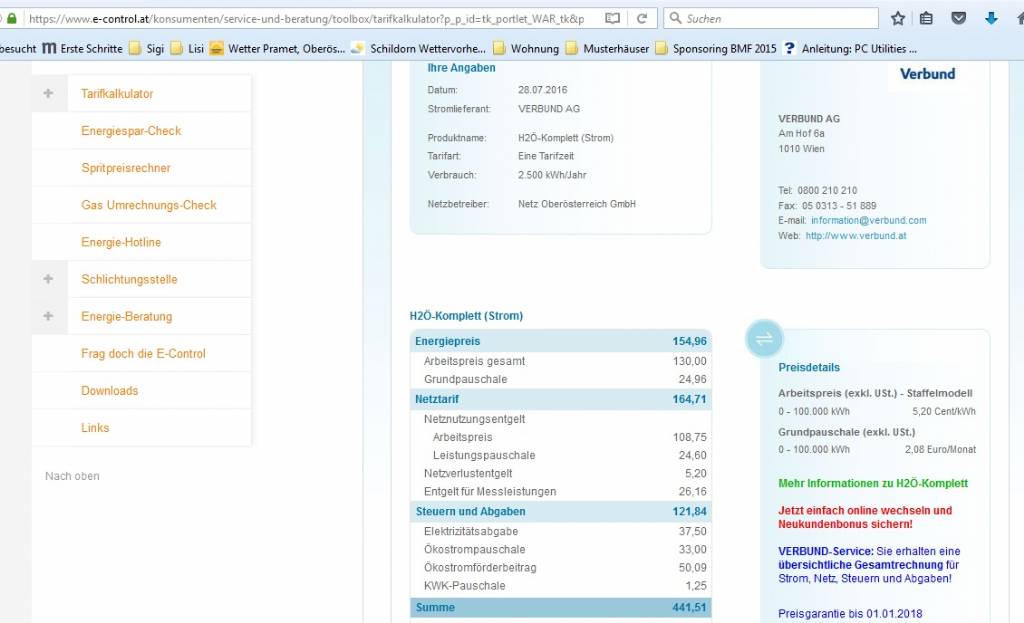1024x623 pixels.
Task: Open the Links sidebar entry
Action: [95, 428]
